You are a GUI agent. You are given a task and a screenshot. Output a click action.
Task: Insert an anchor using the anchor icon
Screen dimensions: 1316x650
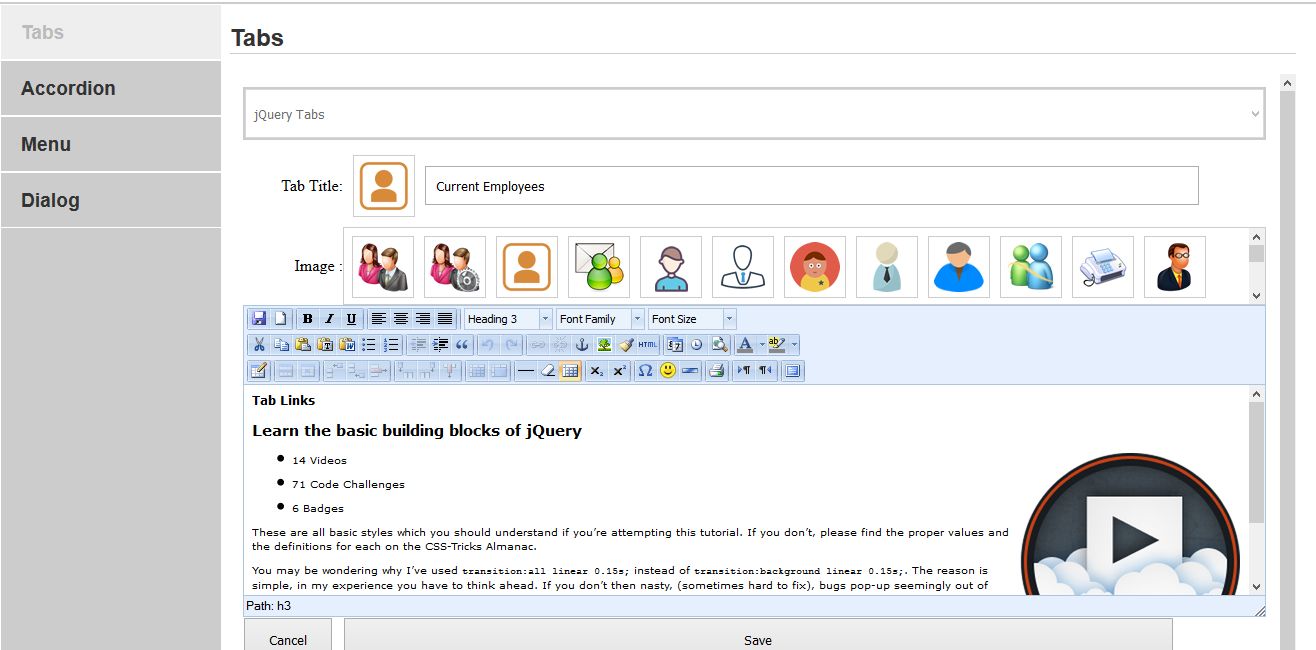click(x=582, y=345)
